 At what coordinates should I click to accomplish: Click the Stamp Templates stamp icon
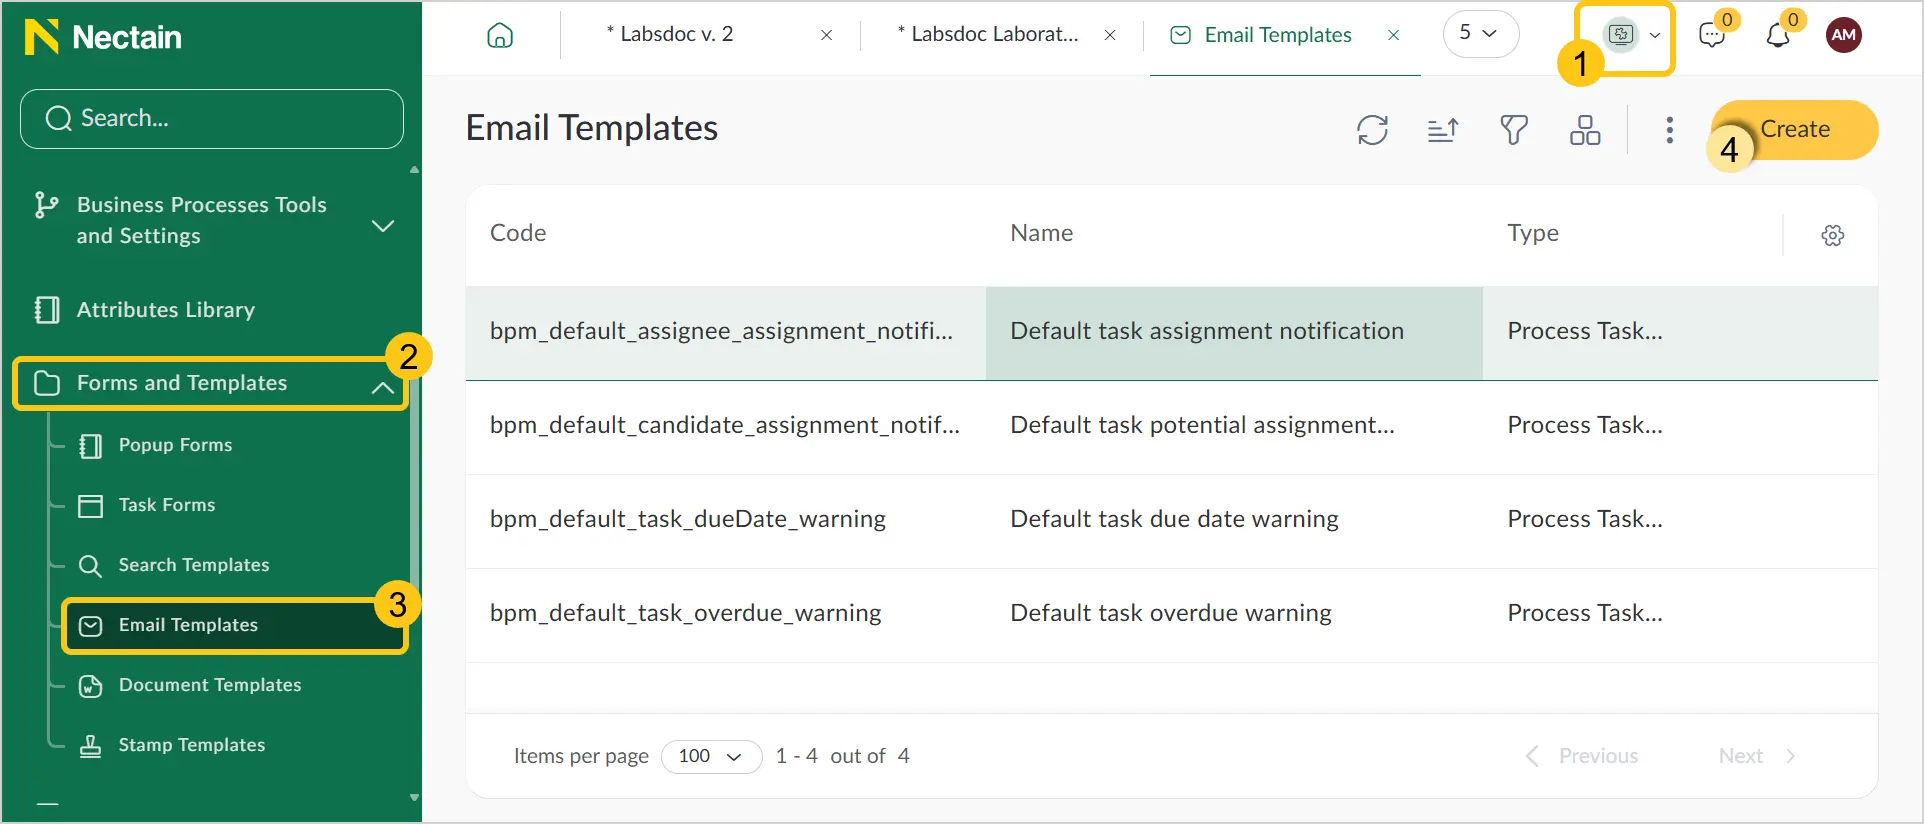point(90,746)
